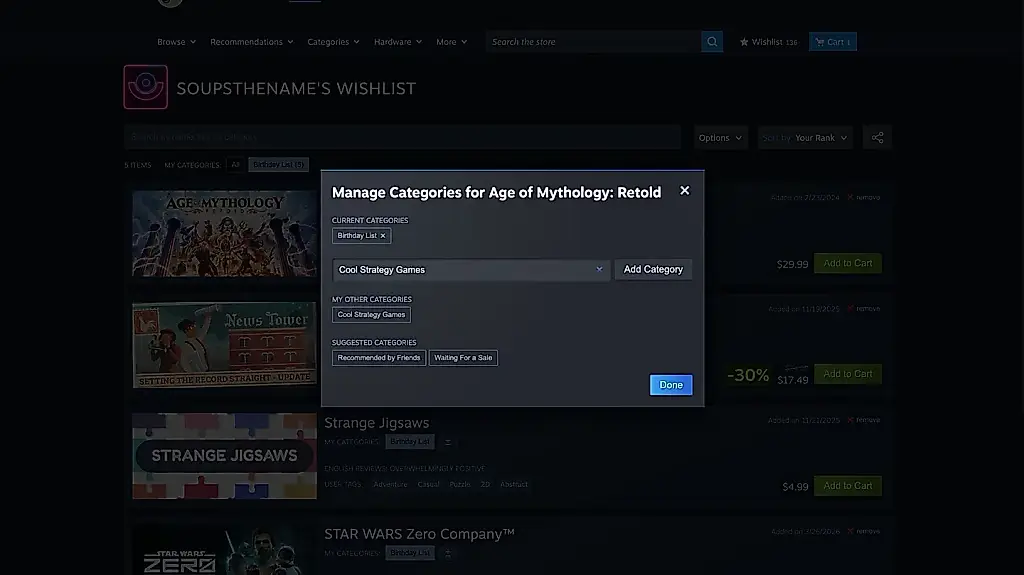Pick the Recommended by Friends suggestion
This screenshot has height=575, width=1024.
[379, 358]
